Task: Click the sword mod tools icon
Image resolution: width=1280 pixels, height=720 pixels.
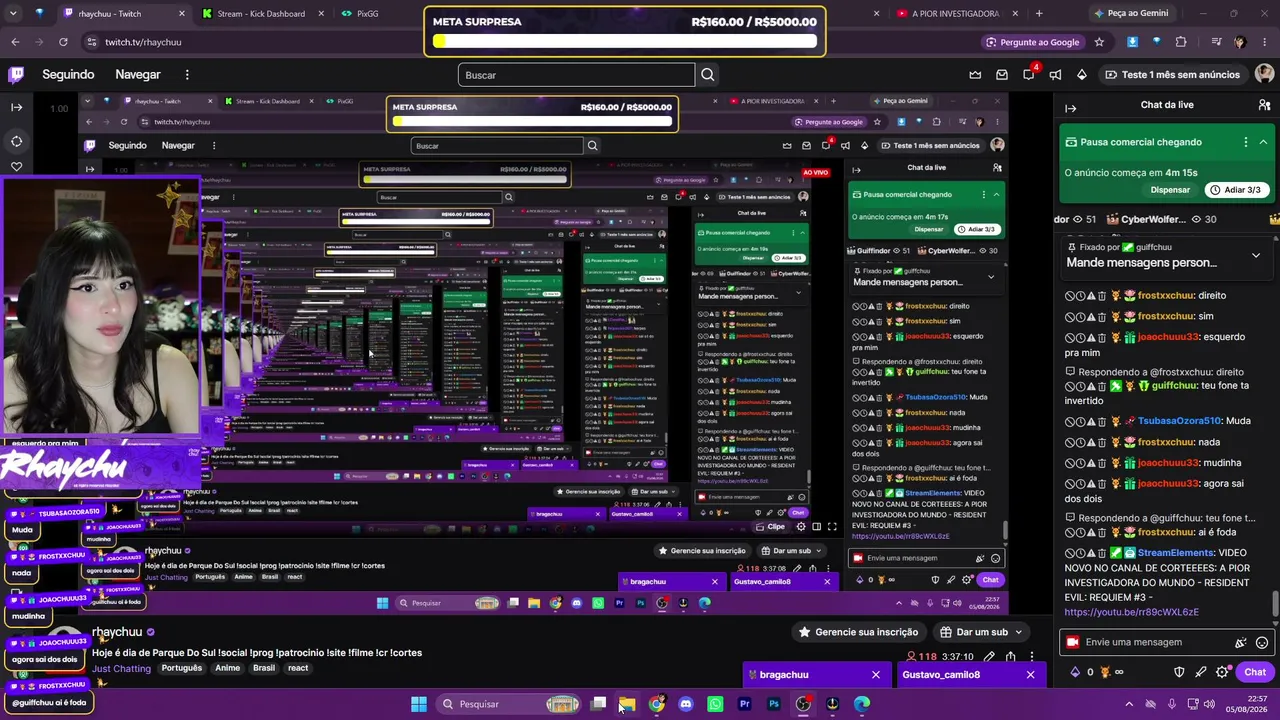Action: 1201,672
